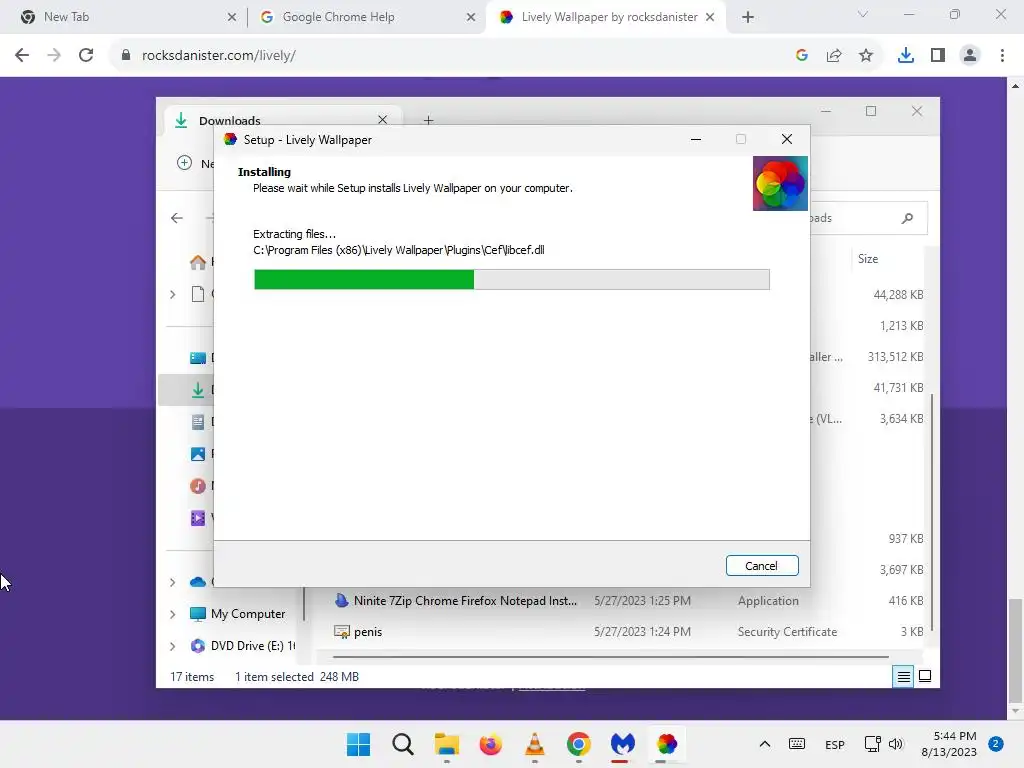The image size is (1024, 768).
Task: Close the Google Chrome Help tab
Action: coord(471,17)
